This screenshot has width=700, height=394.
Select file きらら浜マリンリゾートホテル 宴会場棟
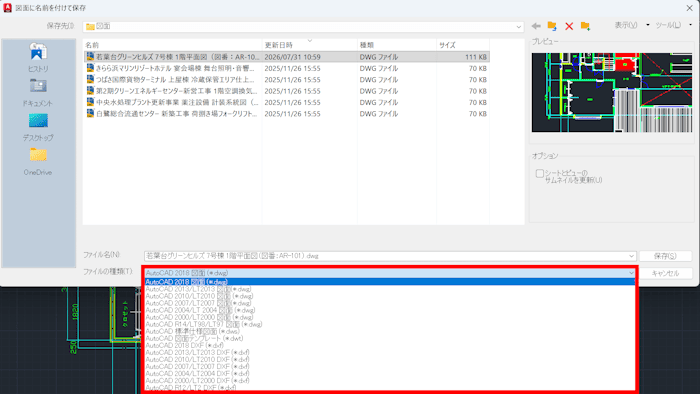click(x=286, y=68)
